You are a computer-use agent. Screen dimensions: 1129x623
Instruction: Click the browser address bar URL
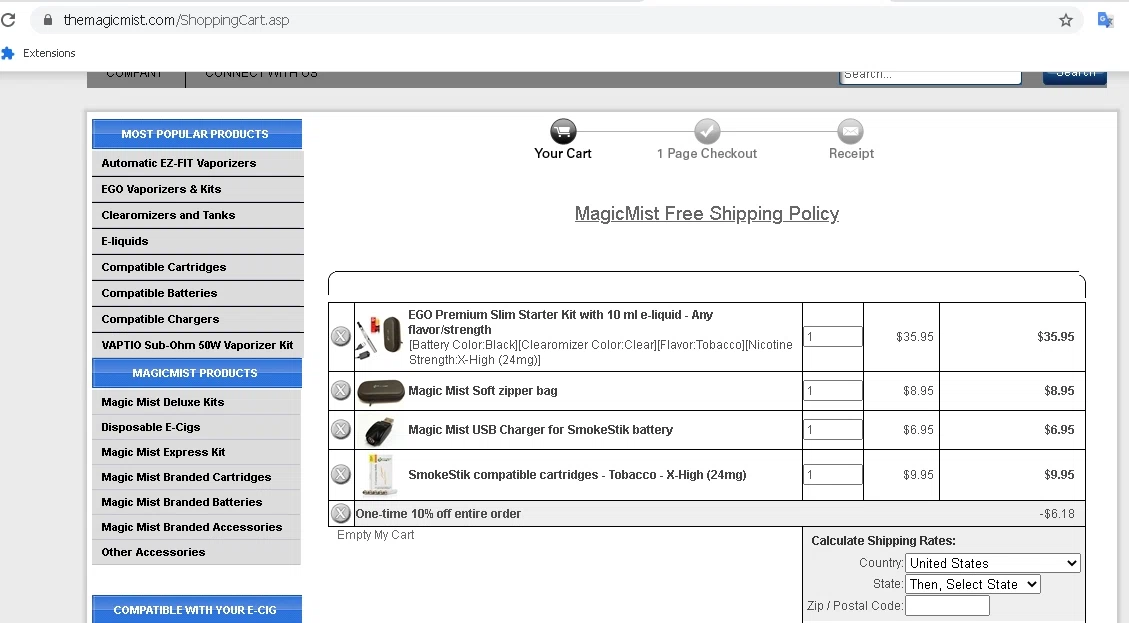tap(176, 20)
